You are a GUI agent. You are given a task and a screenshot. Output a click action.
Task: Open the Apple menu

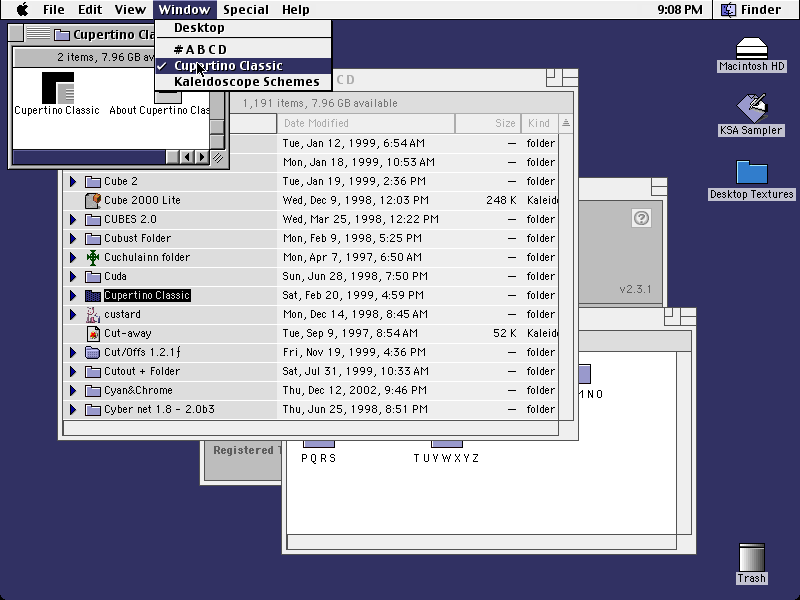pos(22,10)
